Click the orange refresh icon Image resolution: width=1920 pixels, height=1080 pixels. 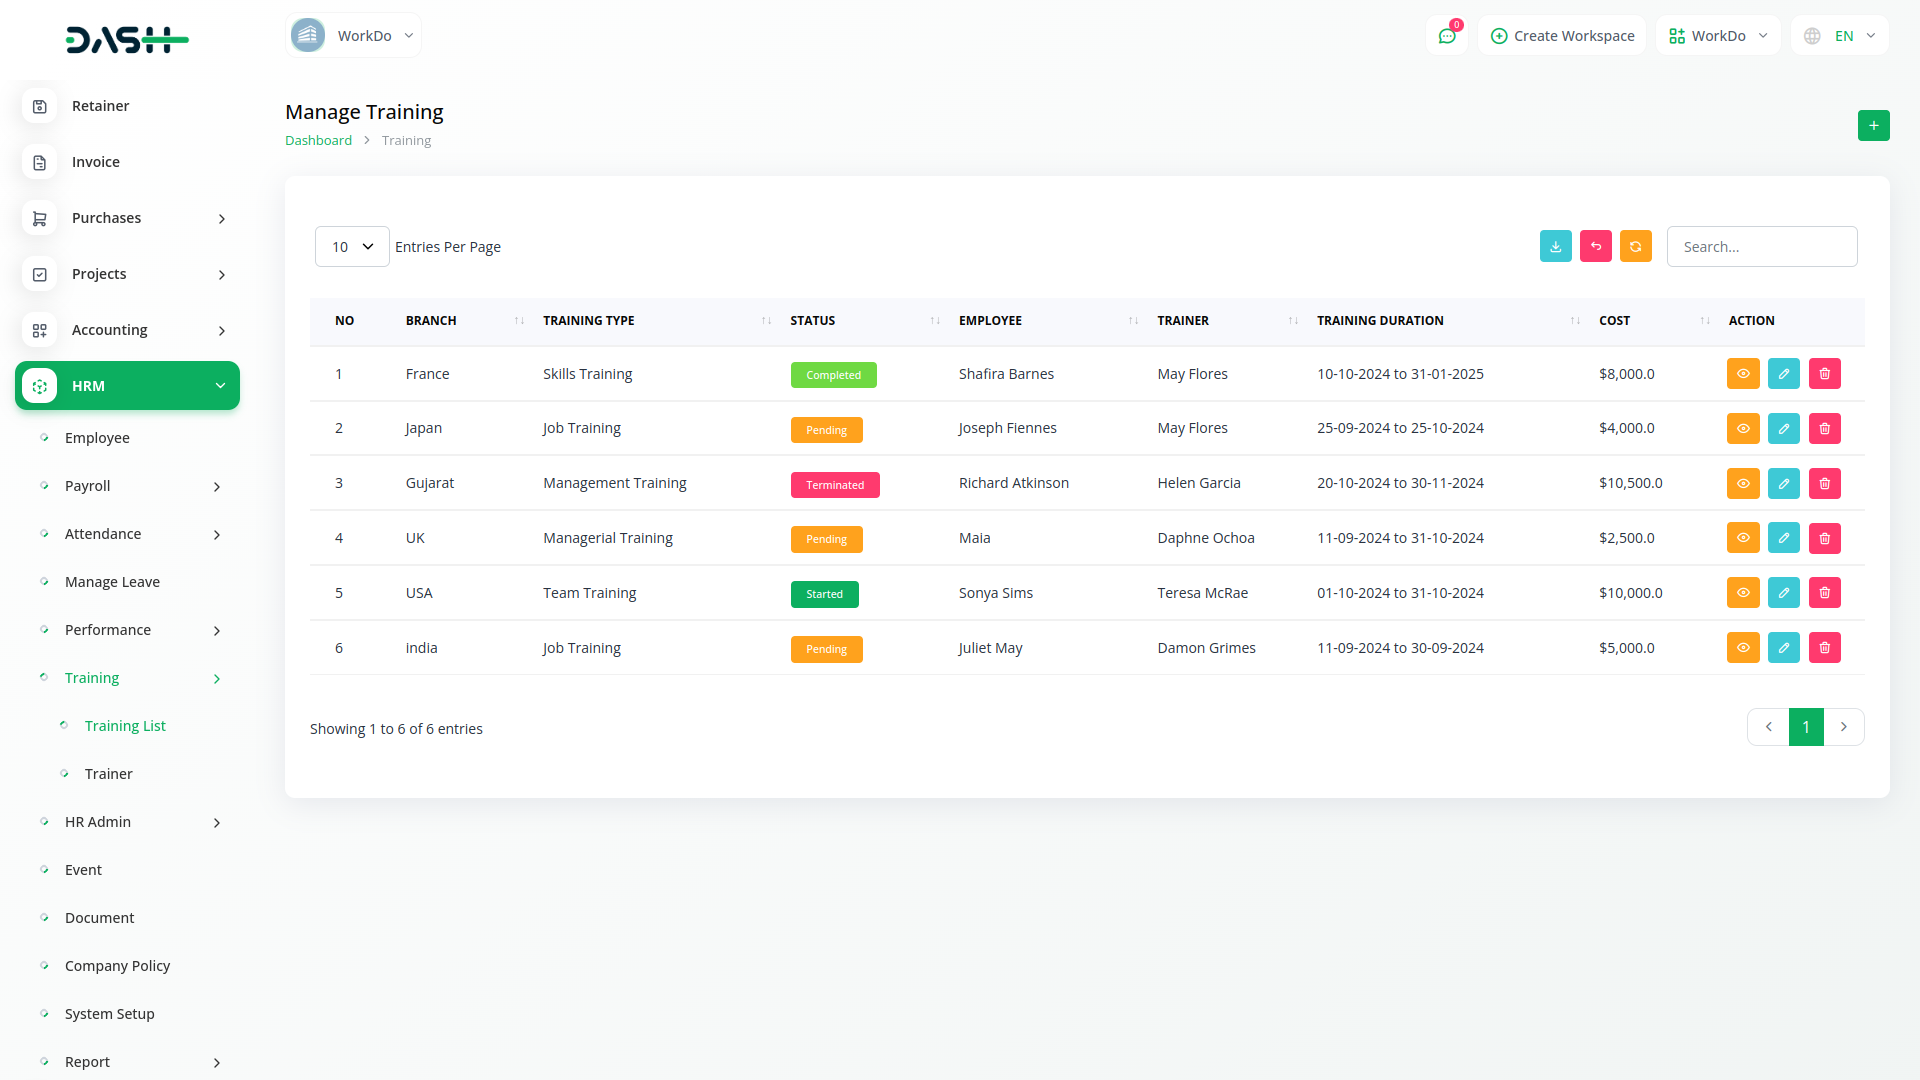pyautogui.click(x=1635, y=246)
